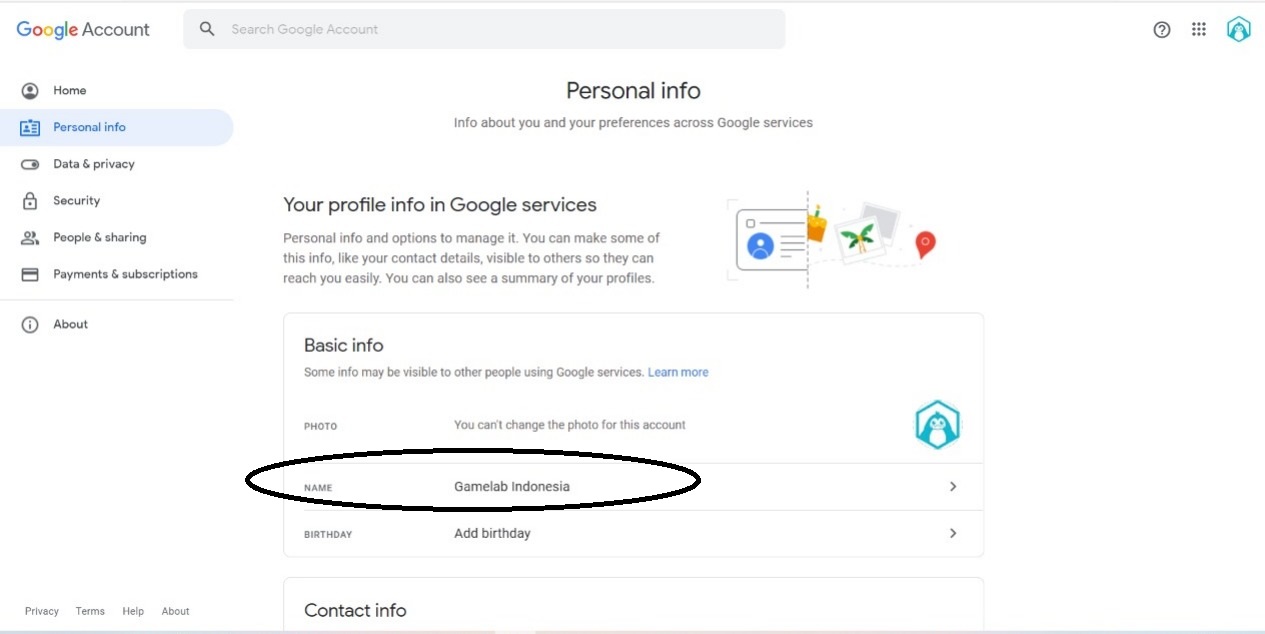The image size is (1265, 634).
Task: Click the Security padlock icon
Action: pos(30,201)
